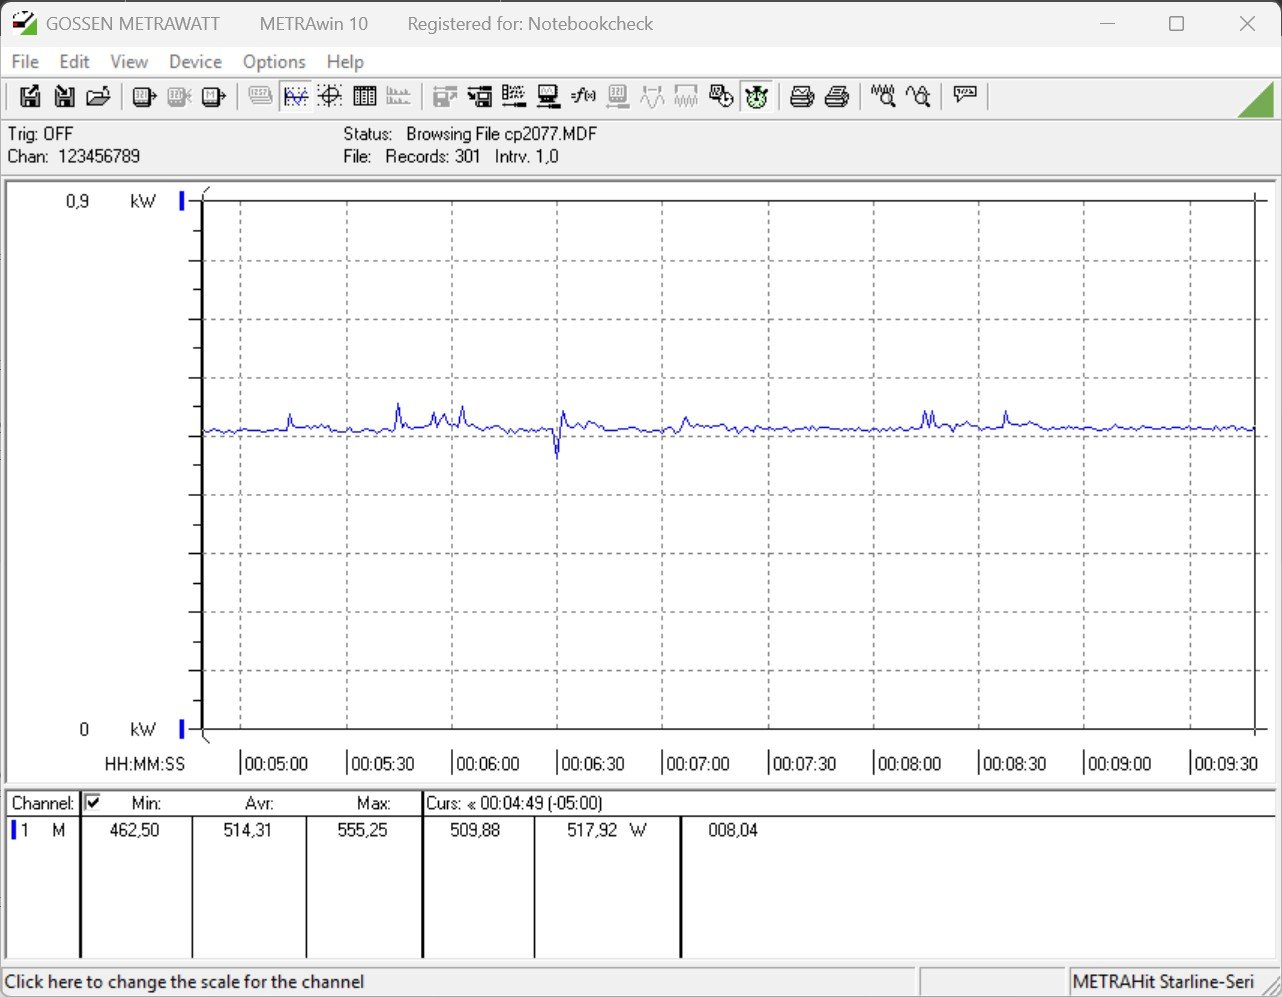Screen dimensions: 1282x997
Task: Click the Curs time stamp header
Action: pos(514,803)
